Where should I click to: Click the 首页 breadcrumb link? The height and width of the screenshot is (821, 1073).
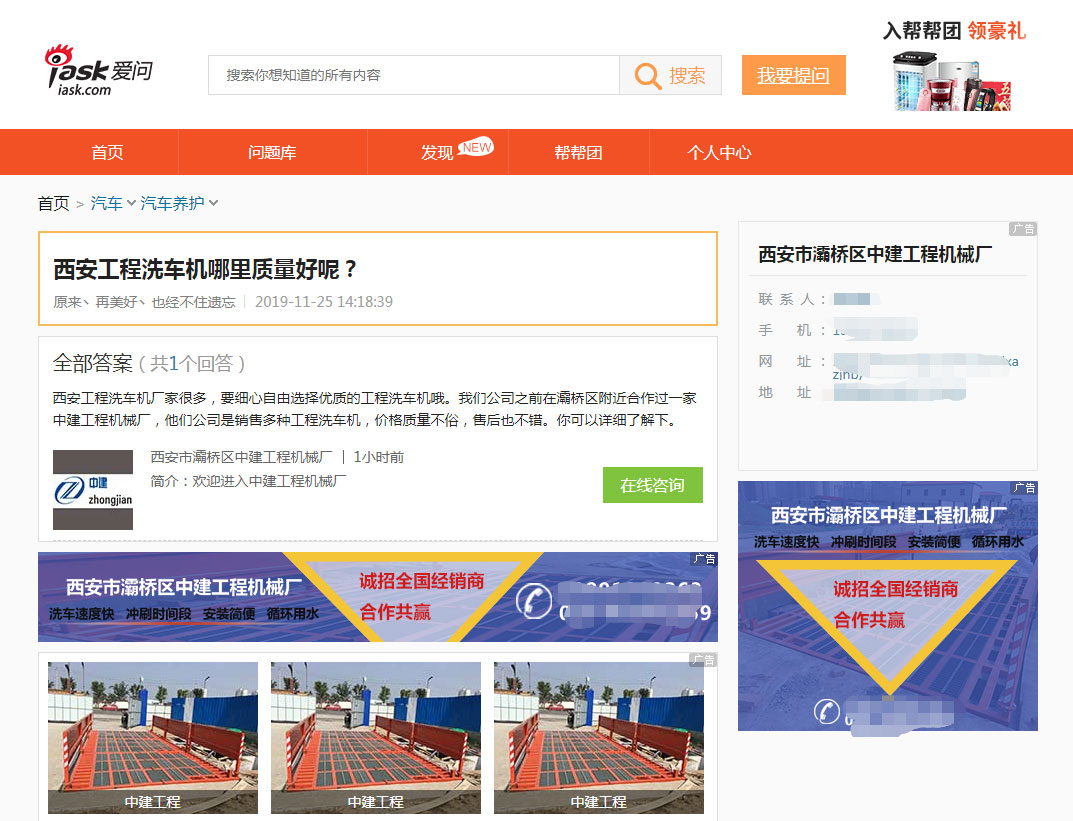[x=53, y=203]
